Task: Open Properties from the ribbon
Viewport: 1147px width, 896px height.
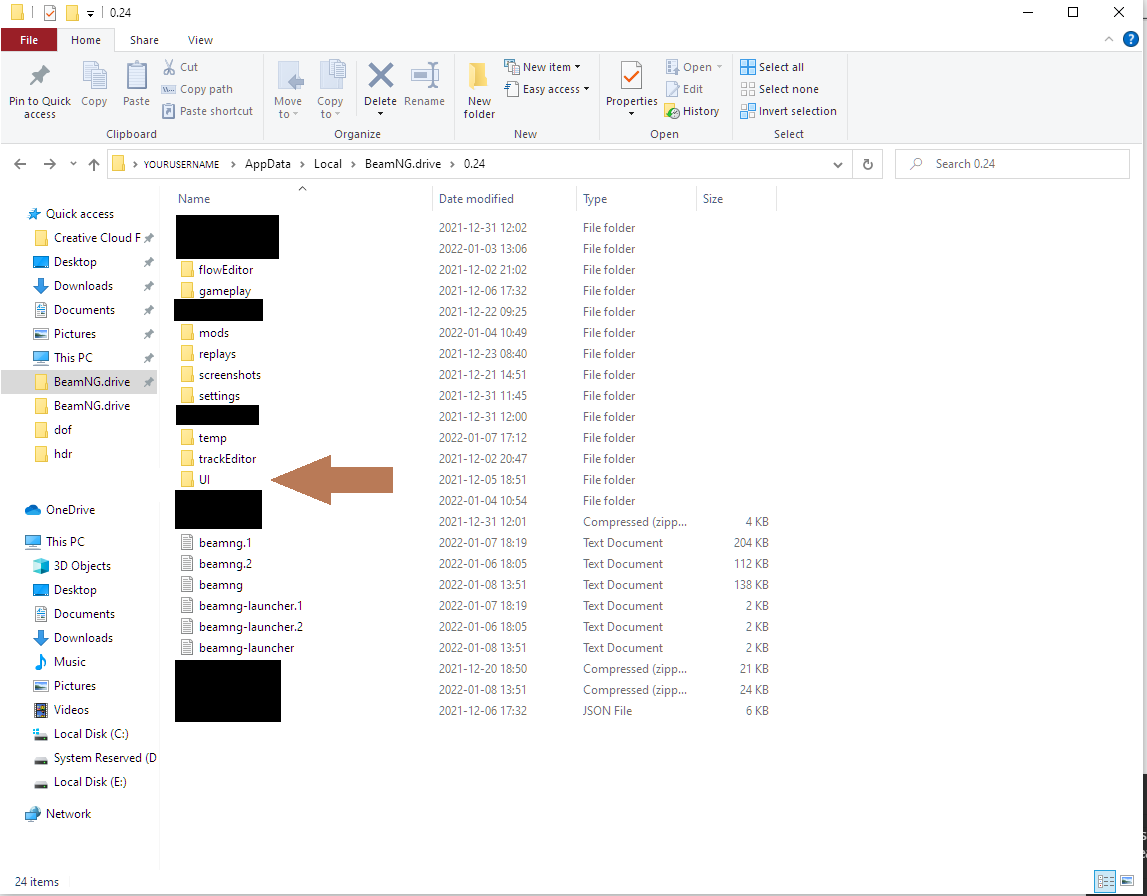Action: coord(631,90)
